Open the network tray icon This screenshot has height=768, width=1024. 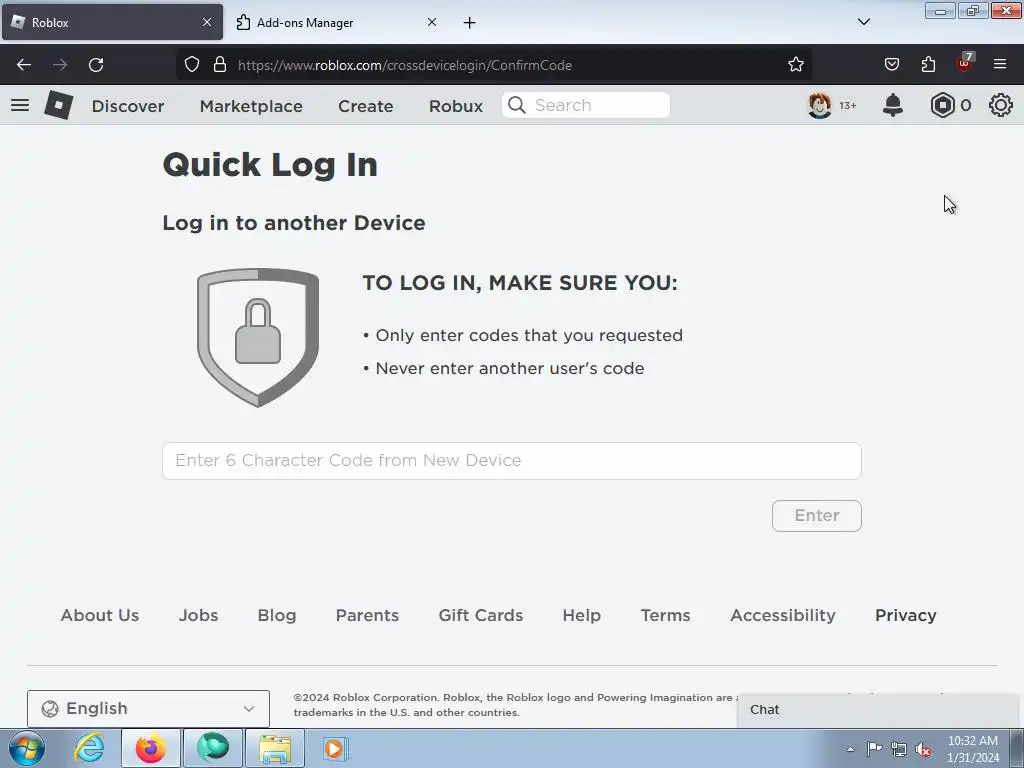899,749
